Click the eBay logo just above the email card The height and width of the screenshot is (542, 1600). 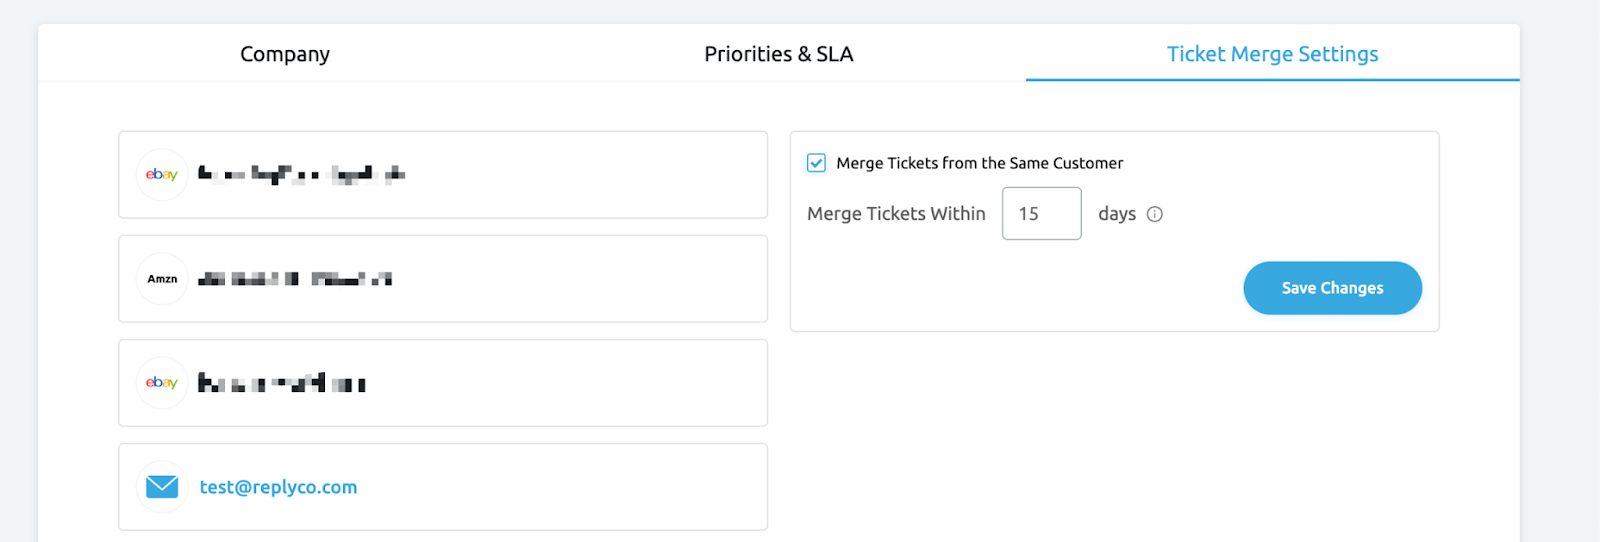pos(162,383)
